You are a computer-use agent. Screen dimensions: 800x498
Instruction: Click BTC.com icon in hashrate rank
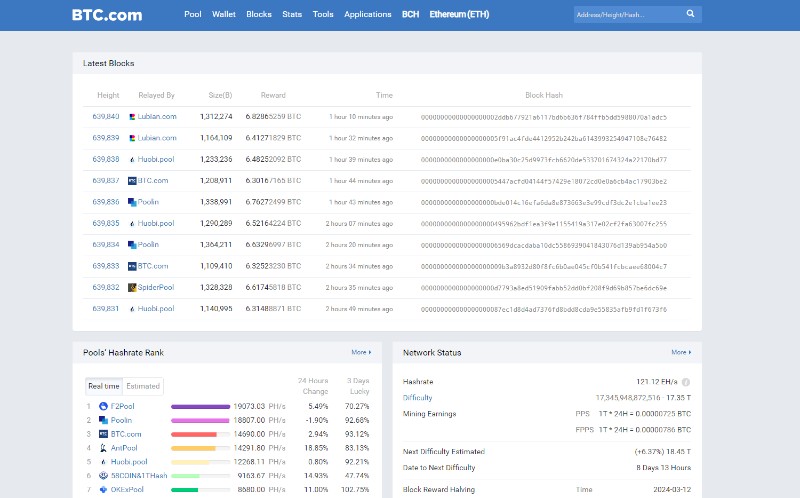[x=103, y=434]
